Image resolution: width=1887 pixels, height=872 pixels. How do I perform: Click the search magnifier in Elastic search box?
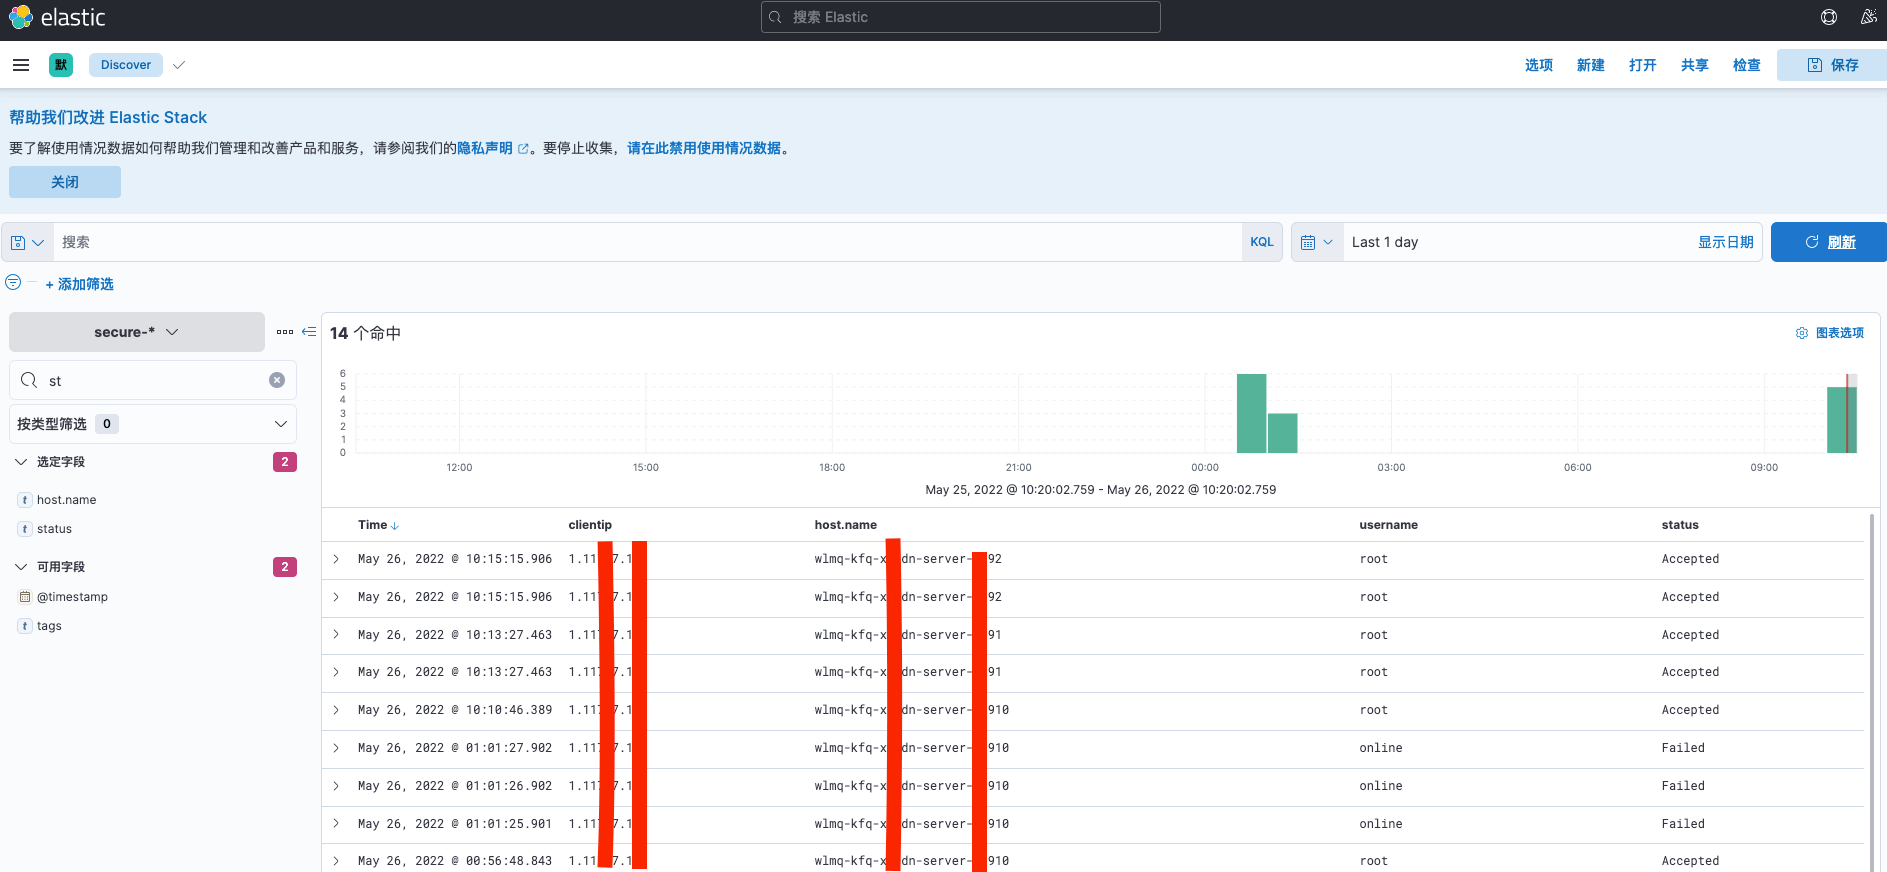click(x=775, y=17)
